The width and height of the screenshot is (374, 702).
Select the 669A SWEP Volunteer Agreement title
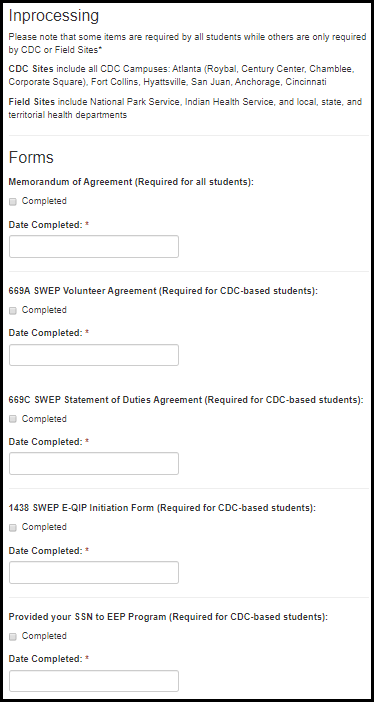[x=163, y=291]
